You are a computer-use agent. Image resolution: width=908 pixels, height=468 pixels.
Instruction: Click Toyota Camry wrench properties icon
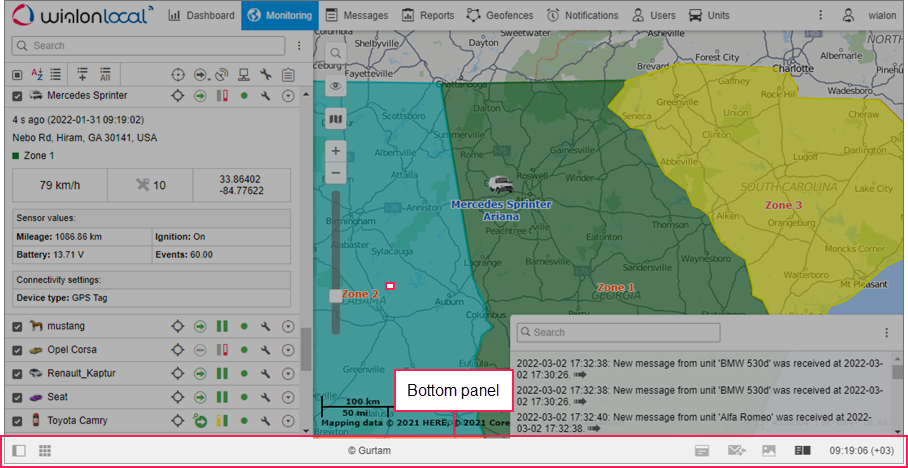coord(265,421)
